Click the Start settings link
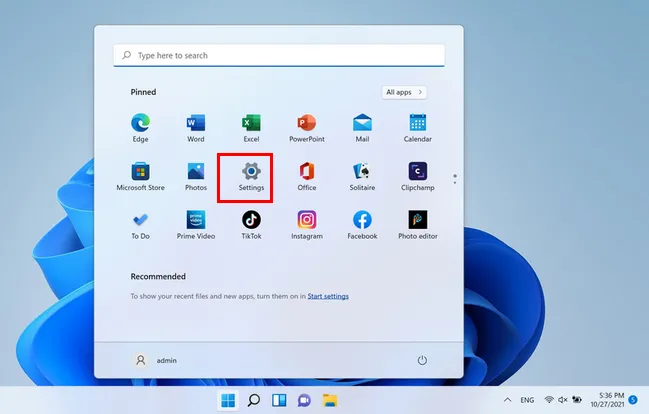649x414 pixels. click(x=328, y=296)
